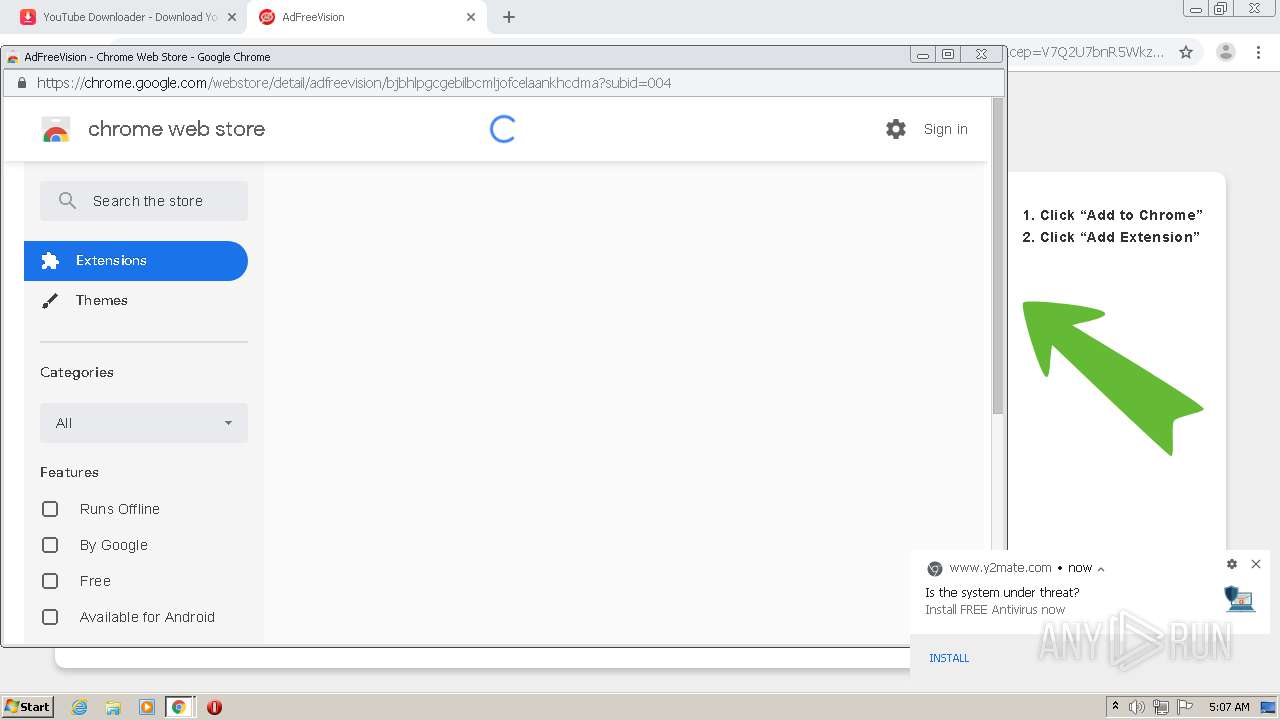Click the search magnifier icon in store
The width and height of the screenshot is (1280, 720).
click(67, 201)
